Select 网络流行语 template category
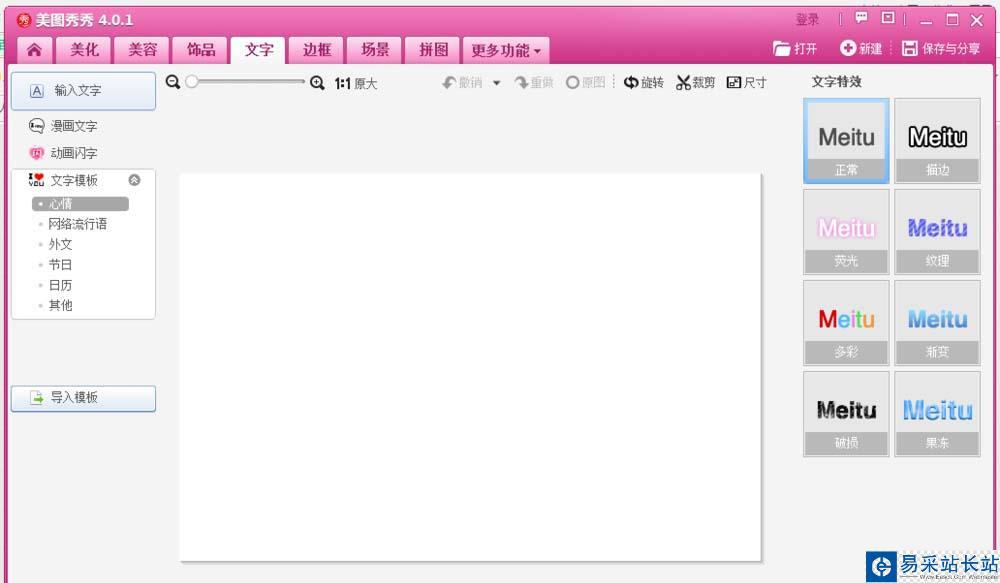 pyautogui.click(x=77, y=224)
